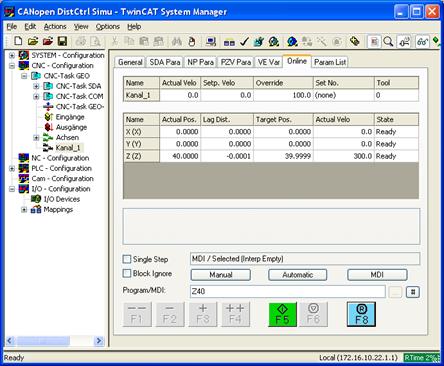
Task: Select the CNC-Task GEO- sub item
Action: pos(80,107)
